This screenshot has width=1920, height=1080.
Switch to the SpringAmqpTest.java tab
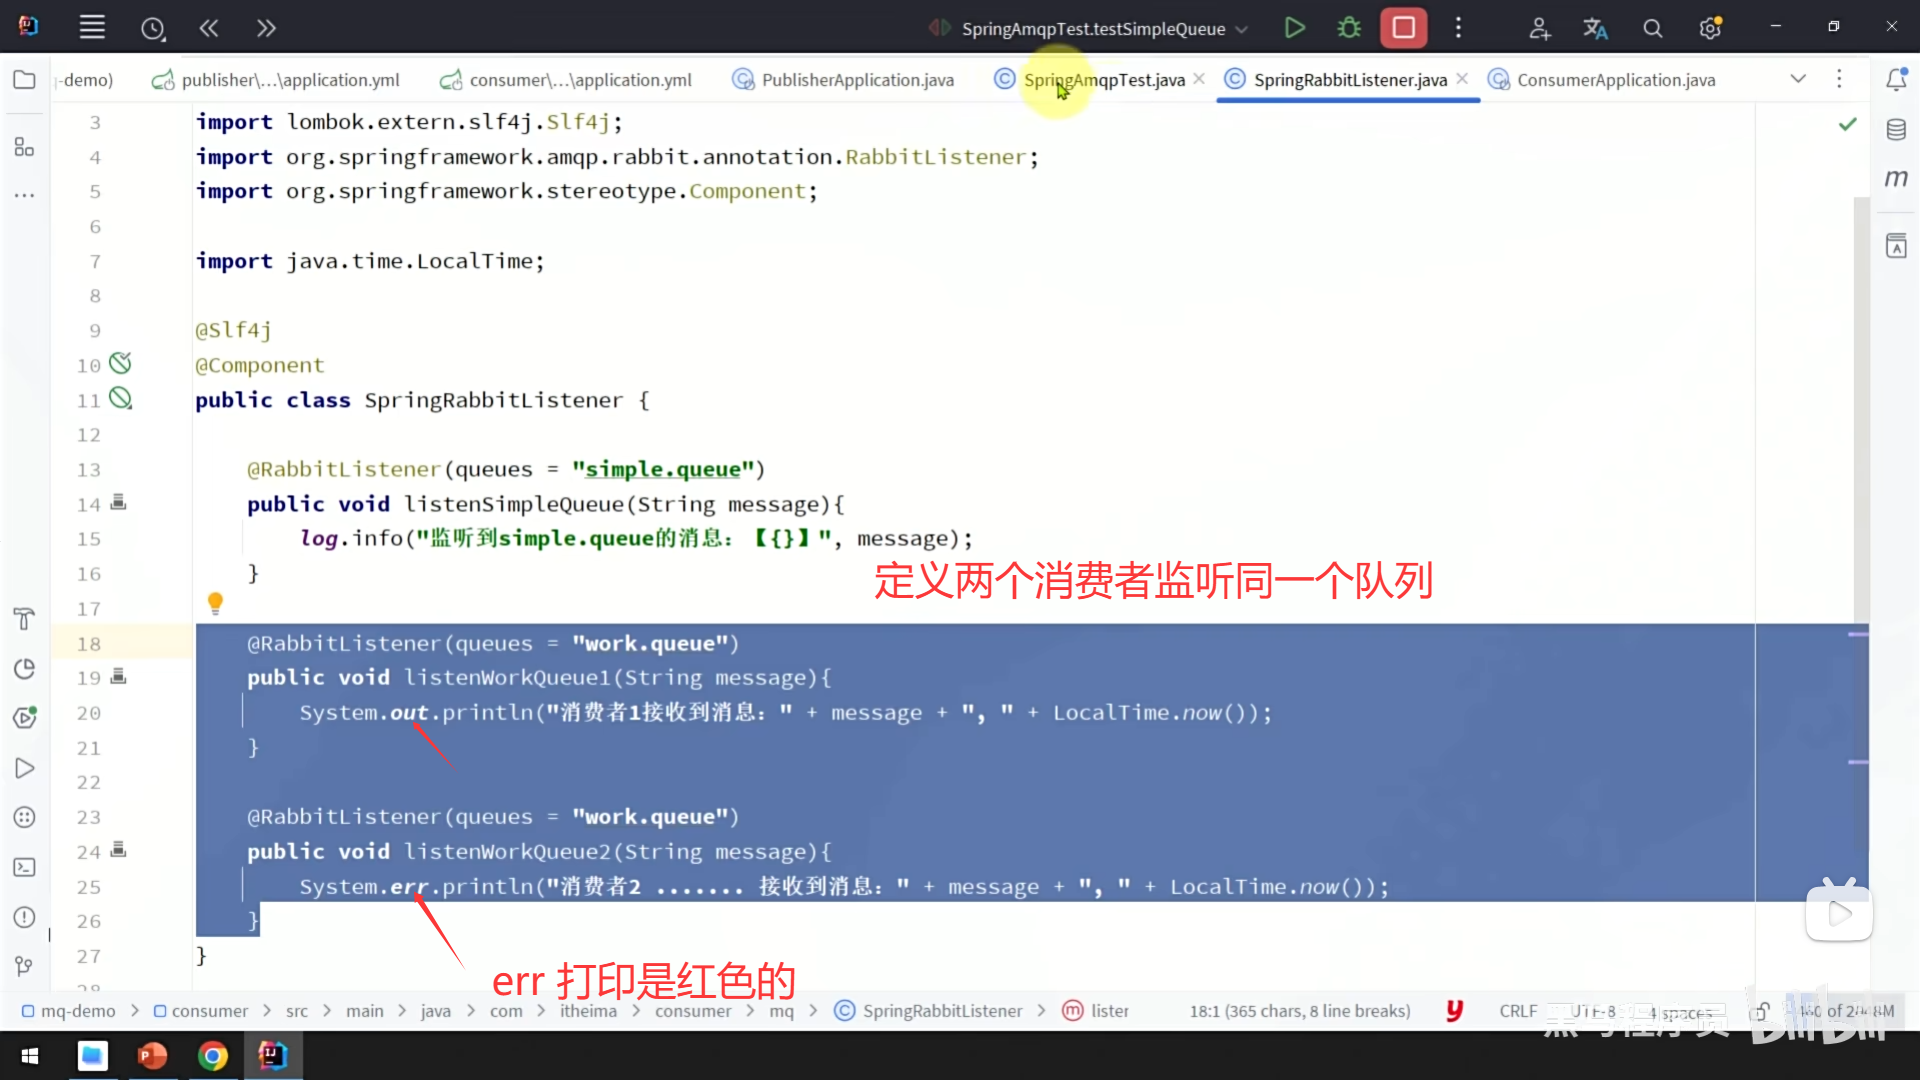coord(1103,80)
